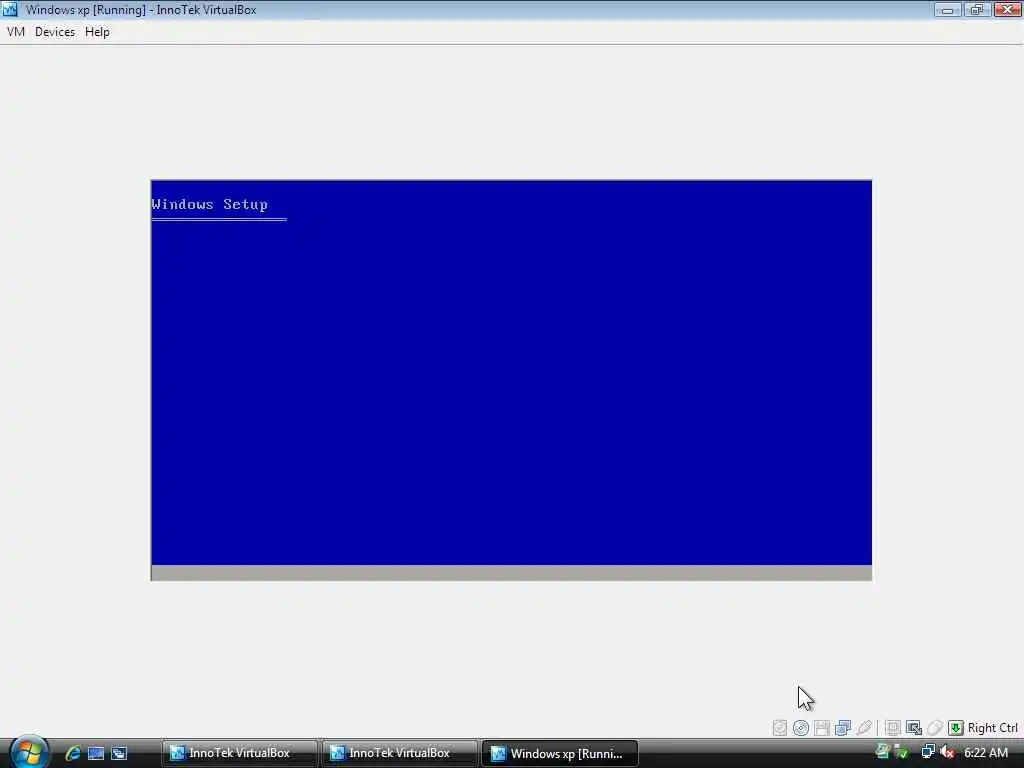
Task: Select Windows xp [Running] taskbar button
Action: tap(560, 753)
